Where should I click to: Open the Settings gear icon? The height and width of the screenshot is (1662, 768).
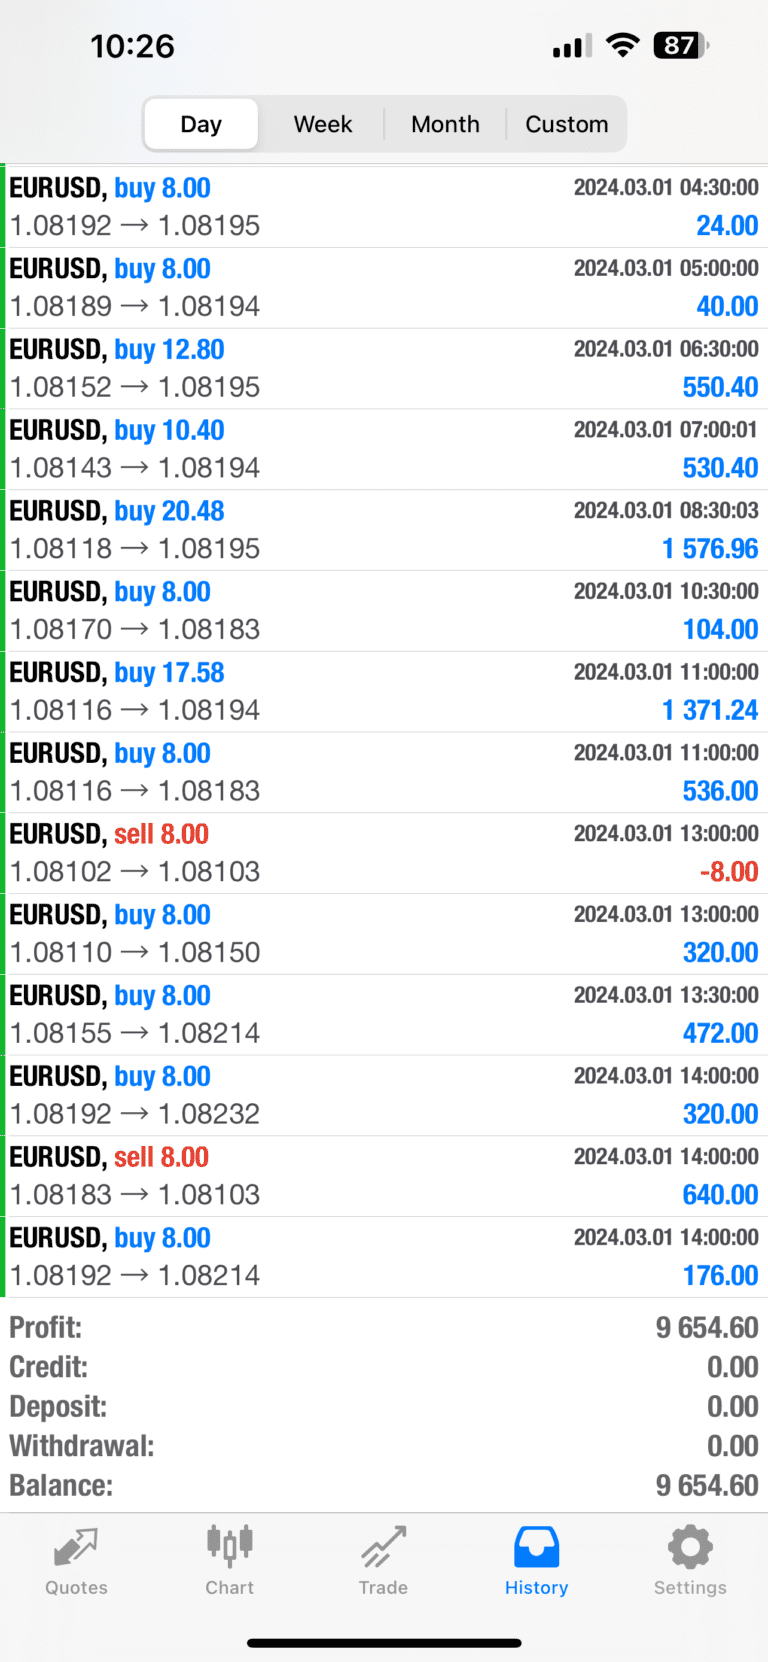[x=690, y=1546]
